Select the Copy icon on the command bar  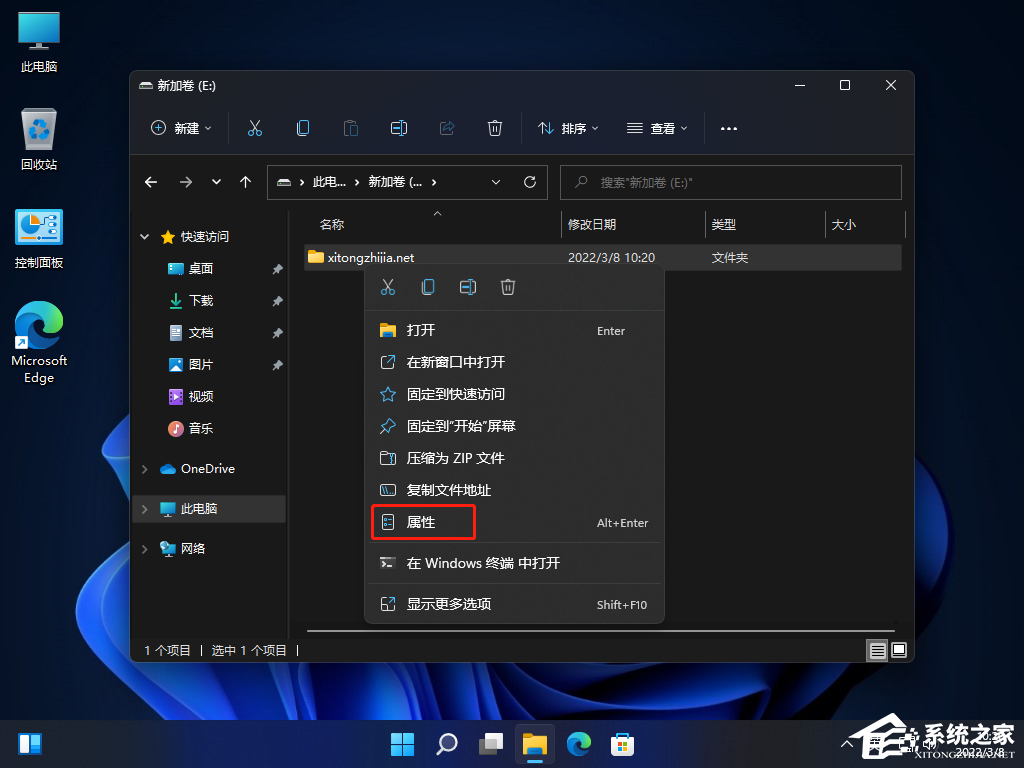[302, 128]
